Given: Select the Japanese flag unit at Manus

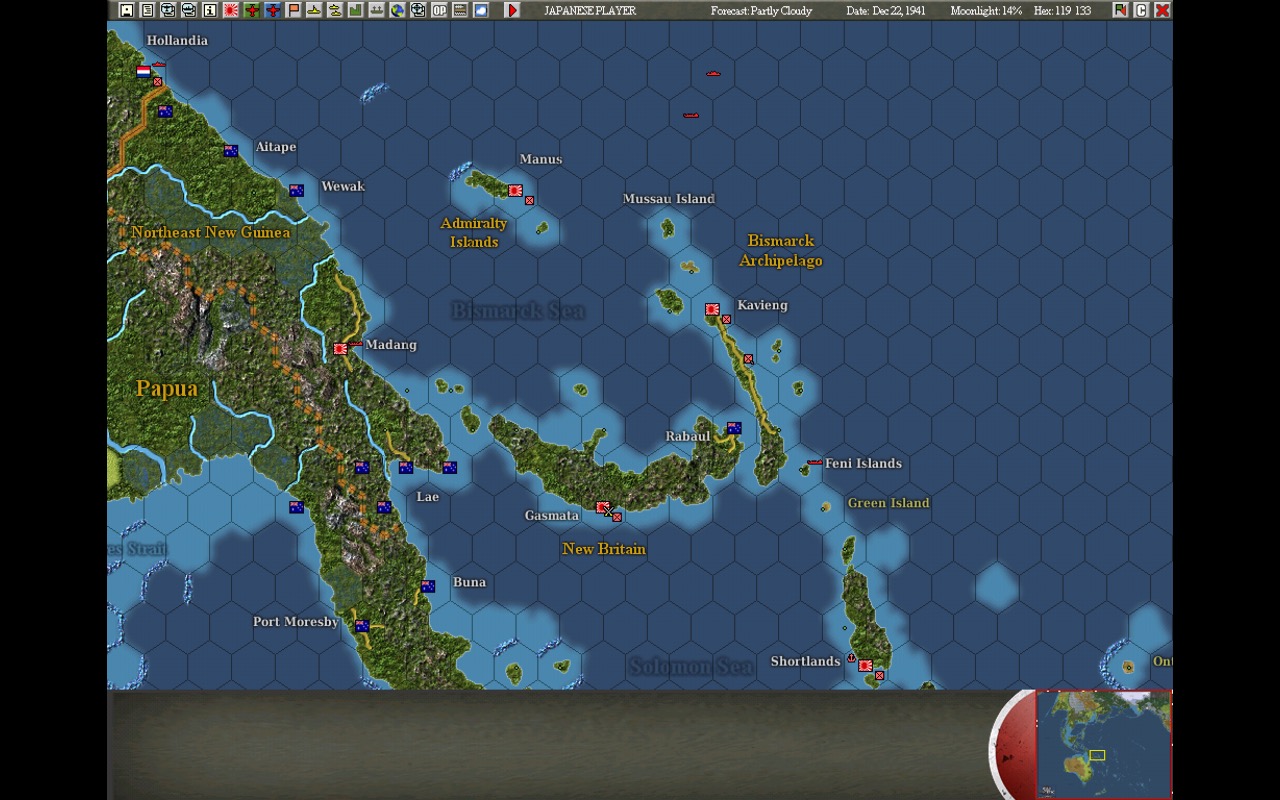Looking at the screenshot, I should pos(515,190).
